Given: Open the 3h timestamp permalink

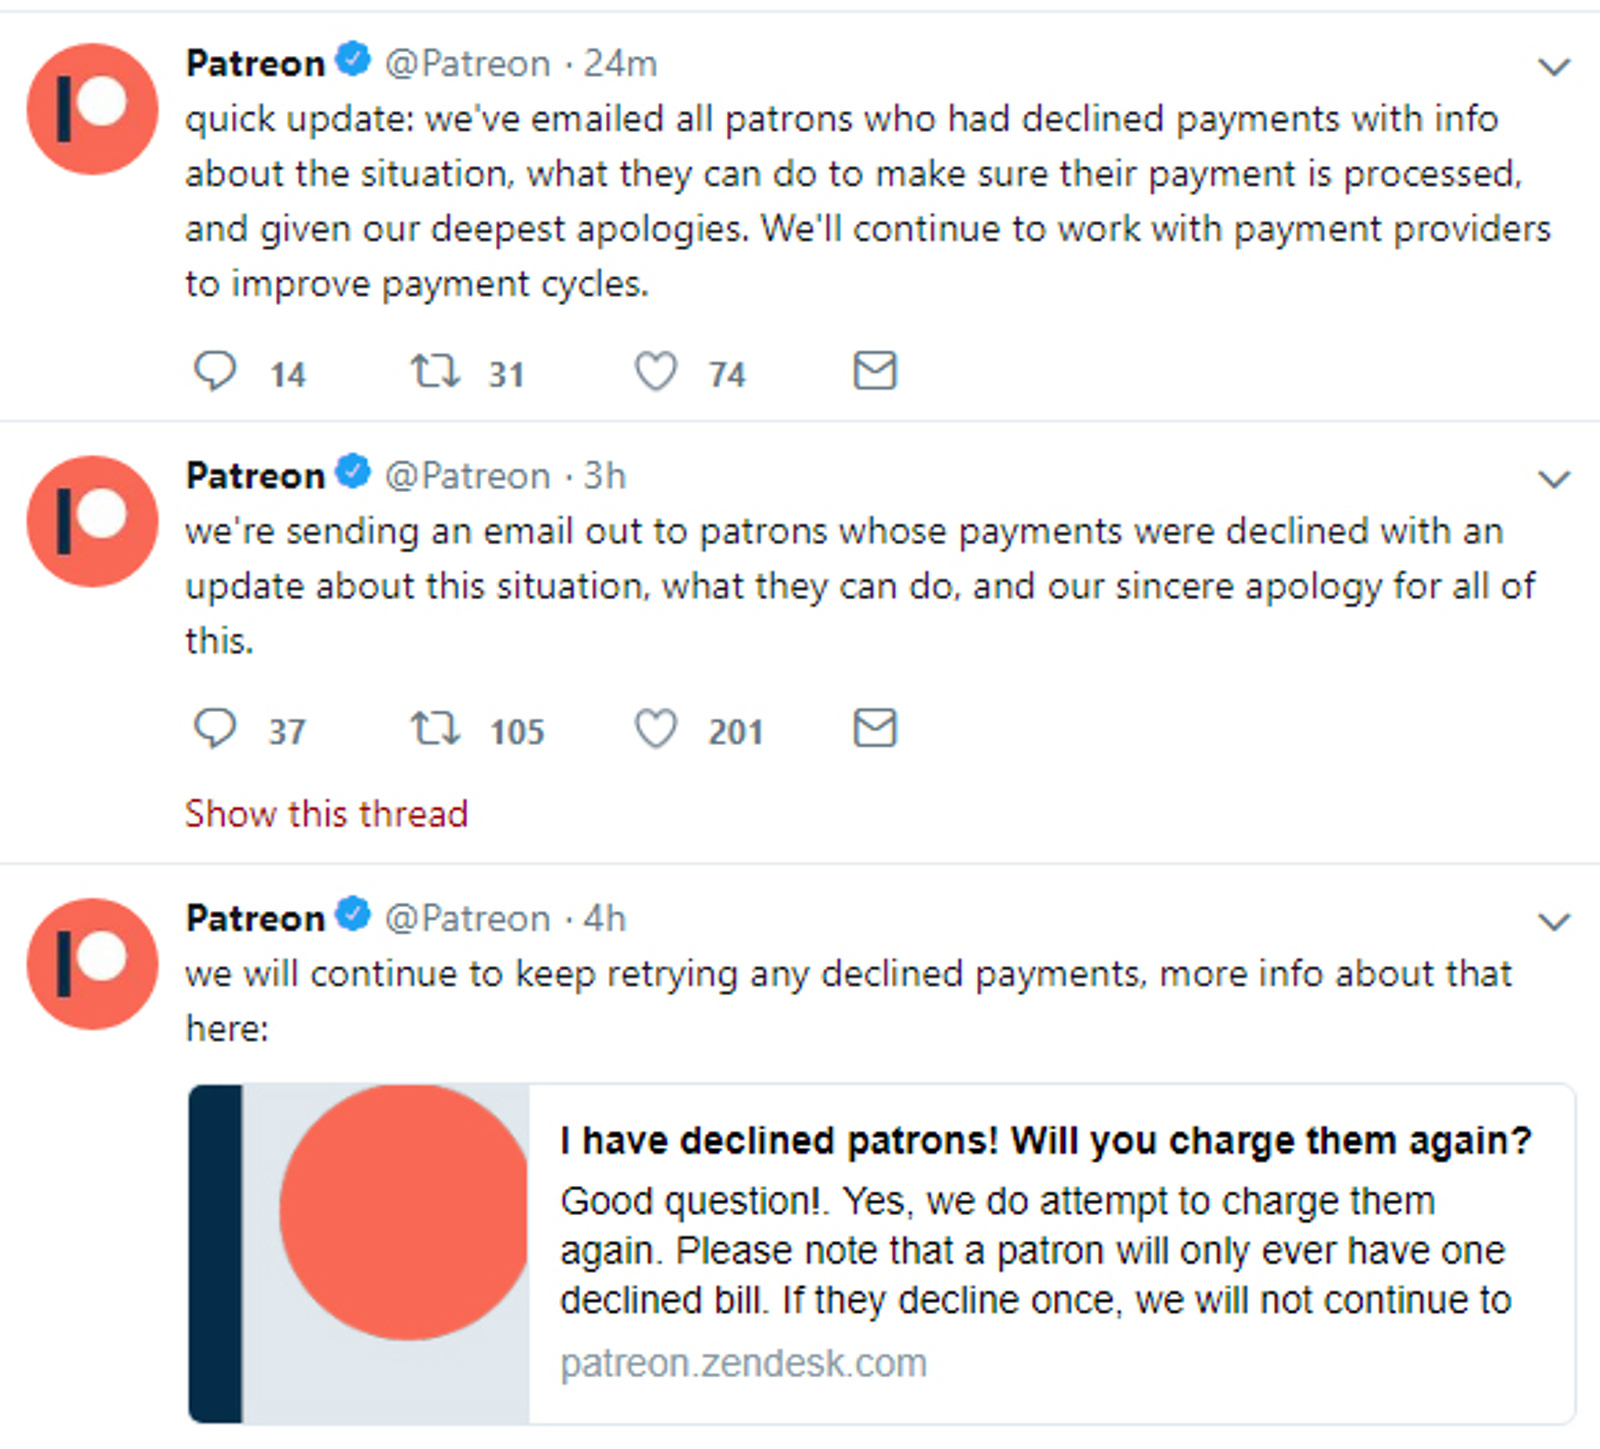Looking at the screenshot, I should [x=605, y=476].
